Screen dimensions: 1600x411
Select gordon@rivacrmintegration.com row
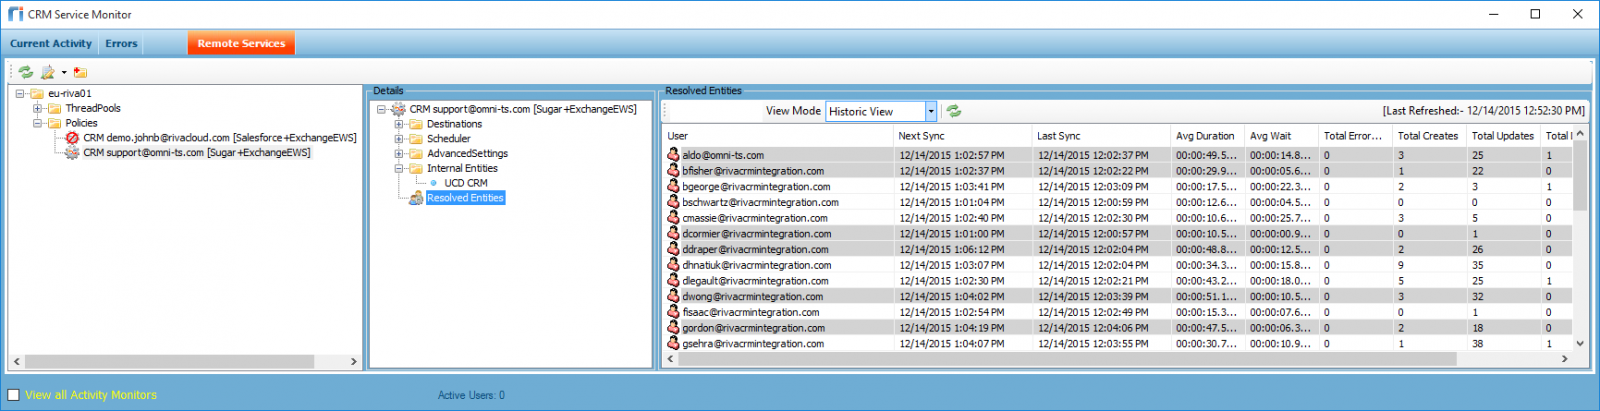point(1119,328)
